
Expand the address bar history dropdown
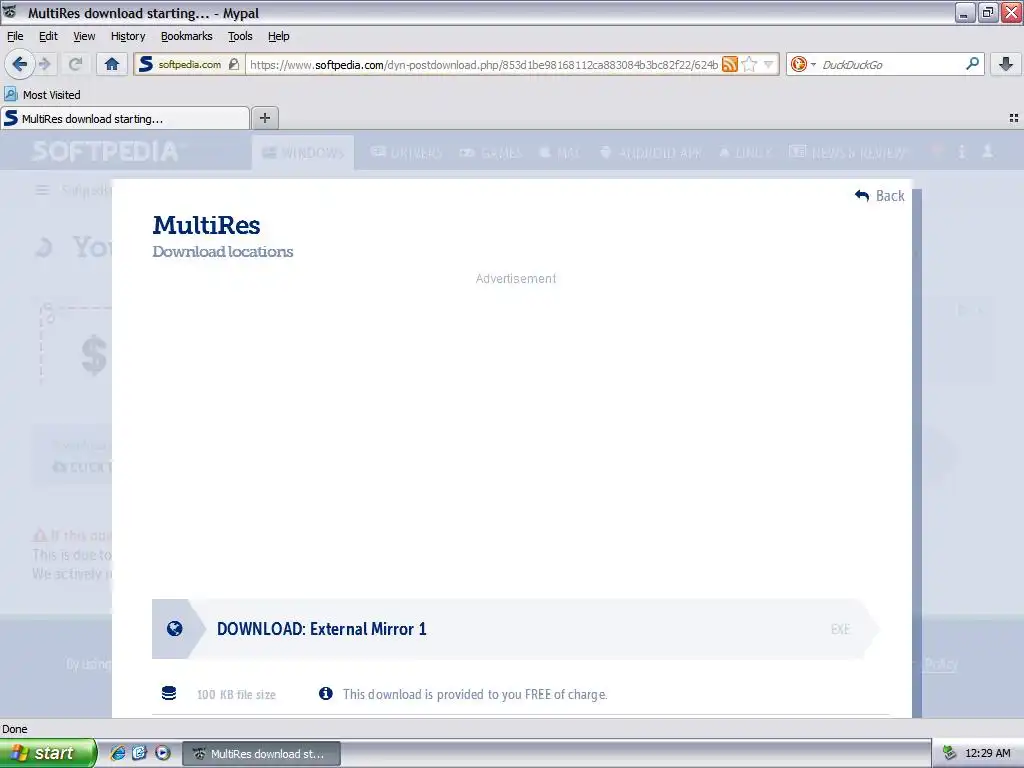tap(769, 64)
